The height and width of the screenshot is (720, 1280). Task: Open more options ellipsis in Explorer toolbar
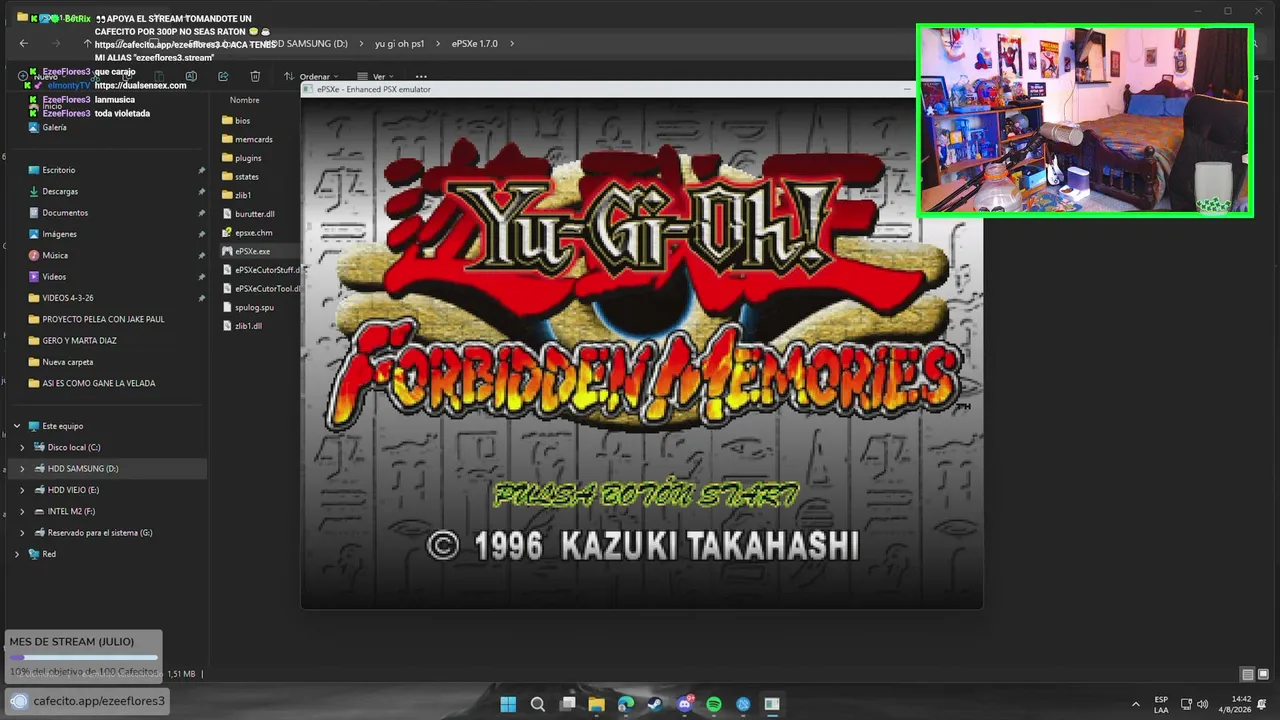click(x=421, y=77)
